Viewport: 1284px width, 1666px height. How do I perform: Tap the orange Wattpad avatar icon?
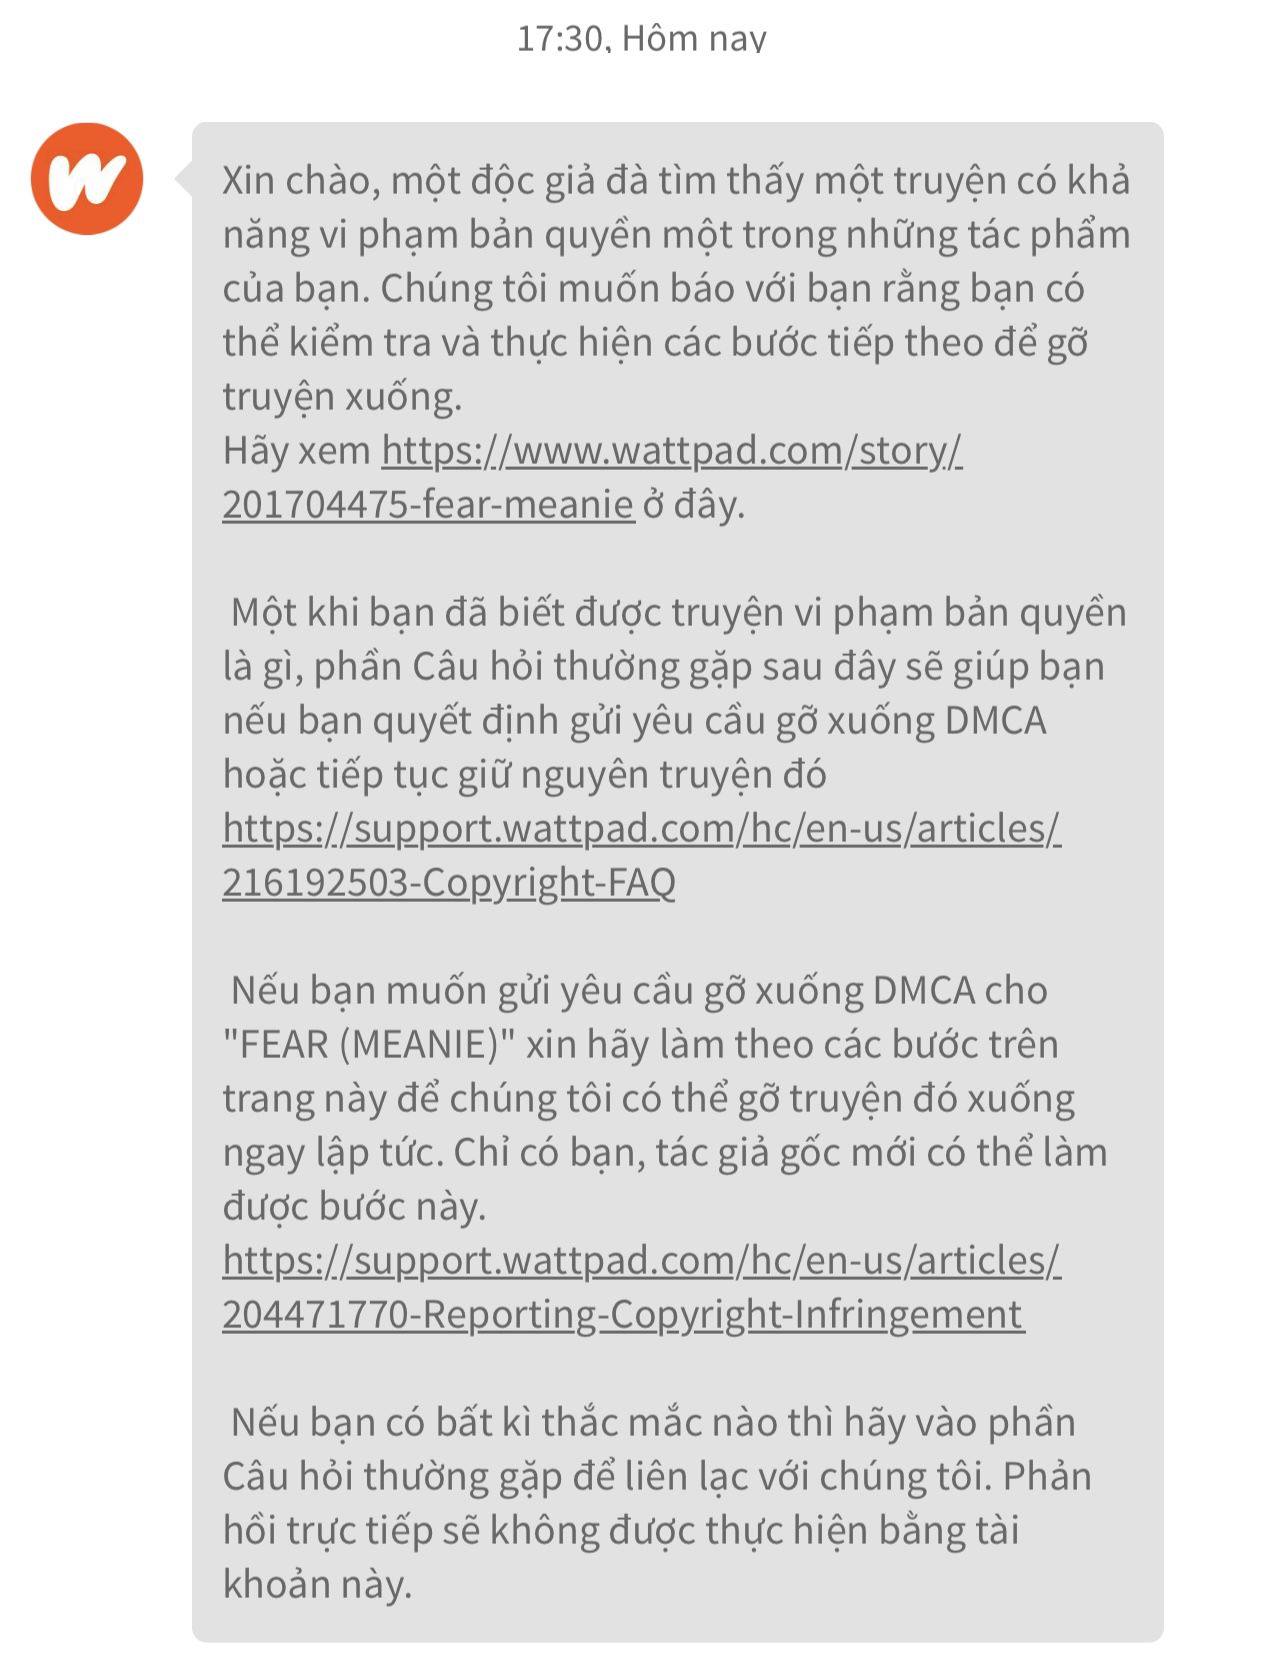(87, 179)
